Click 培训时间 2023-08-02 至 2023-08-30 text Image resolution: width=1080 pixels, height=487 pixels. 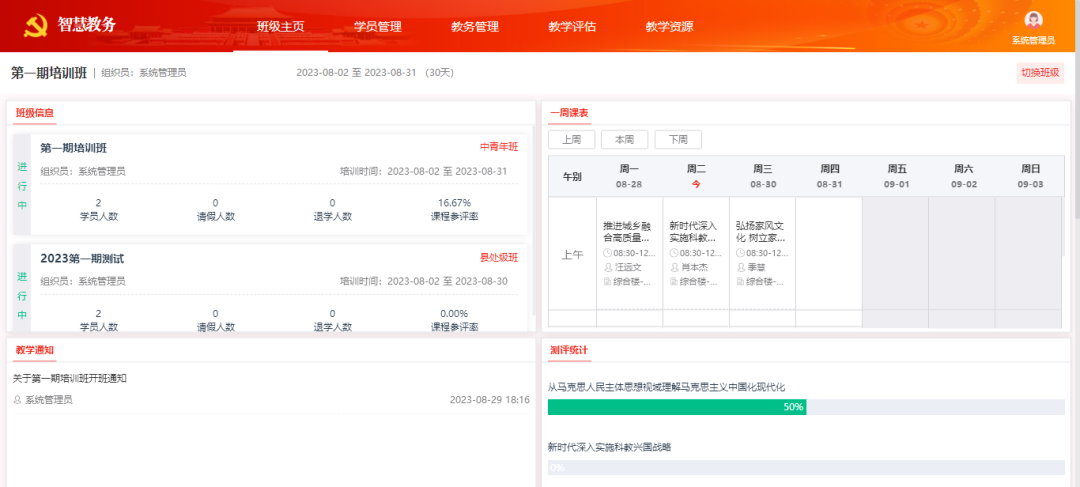[x=424, y=281]
